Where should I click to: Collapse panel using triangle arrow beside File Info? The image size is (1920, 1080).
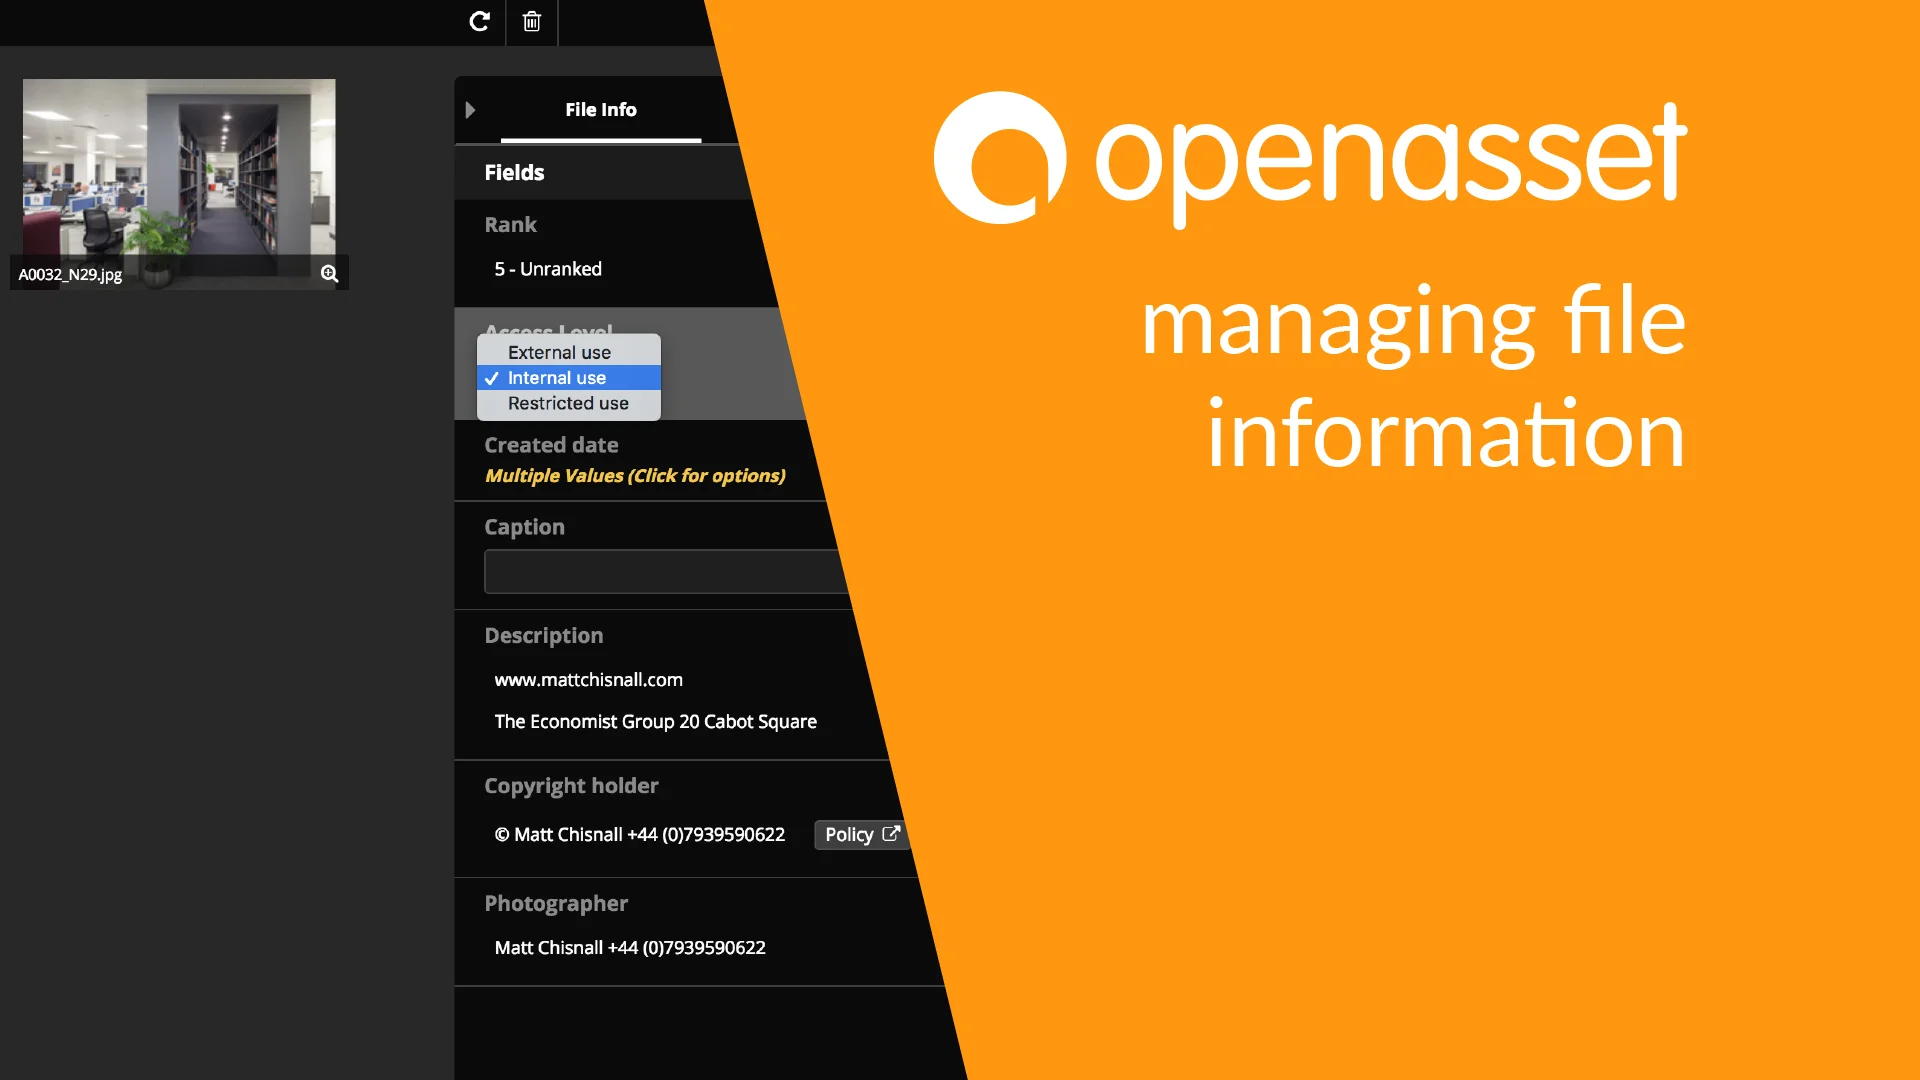tap(470, 110)
